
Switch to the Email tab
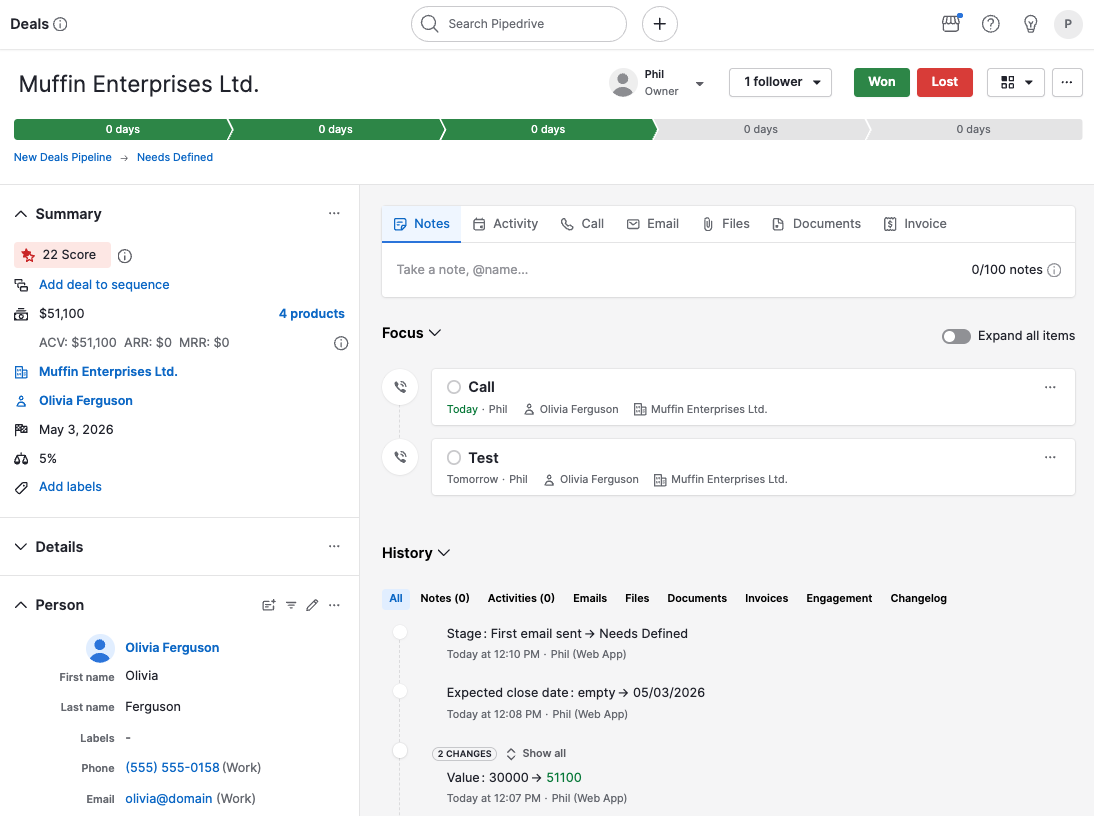tap(652, 224)
